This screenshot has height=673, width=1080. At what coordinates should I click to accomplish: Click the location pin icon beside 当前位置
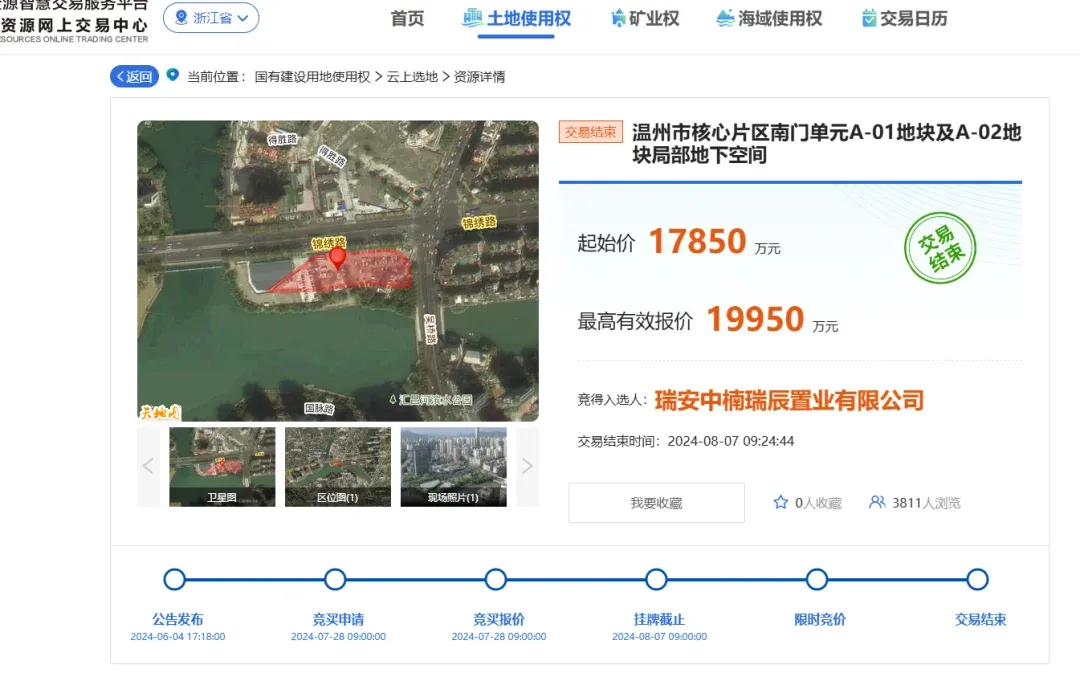pyautogui.click(x=173, y=74)
